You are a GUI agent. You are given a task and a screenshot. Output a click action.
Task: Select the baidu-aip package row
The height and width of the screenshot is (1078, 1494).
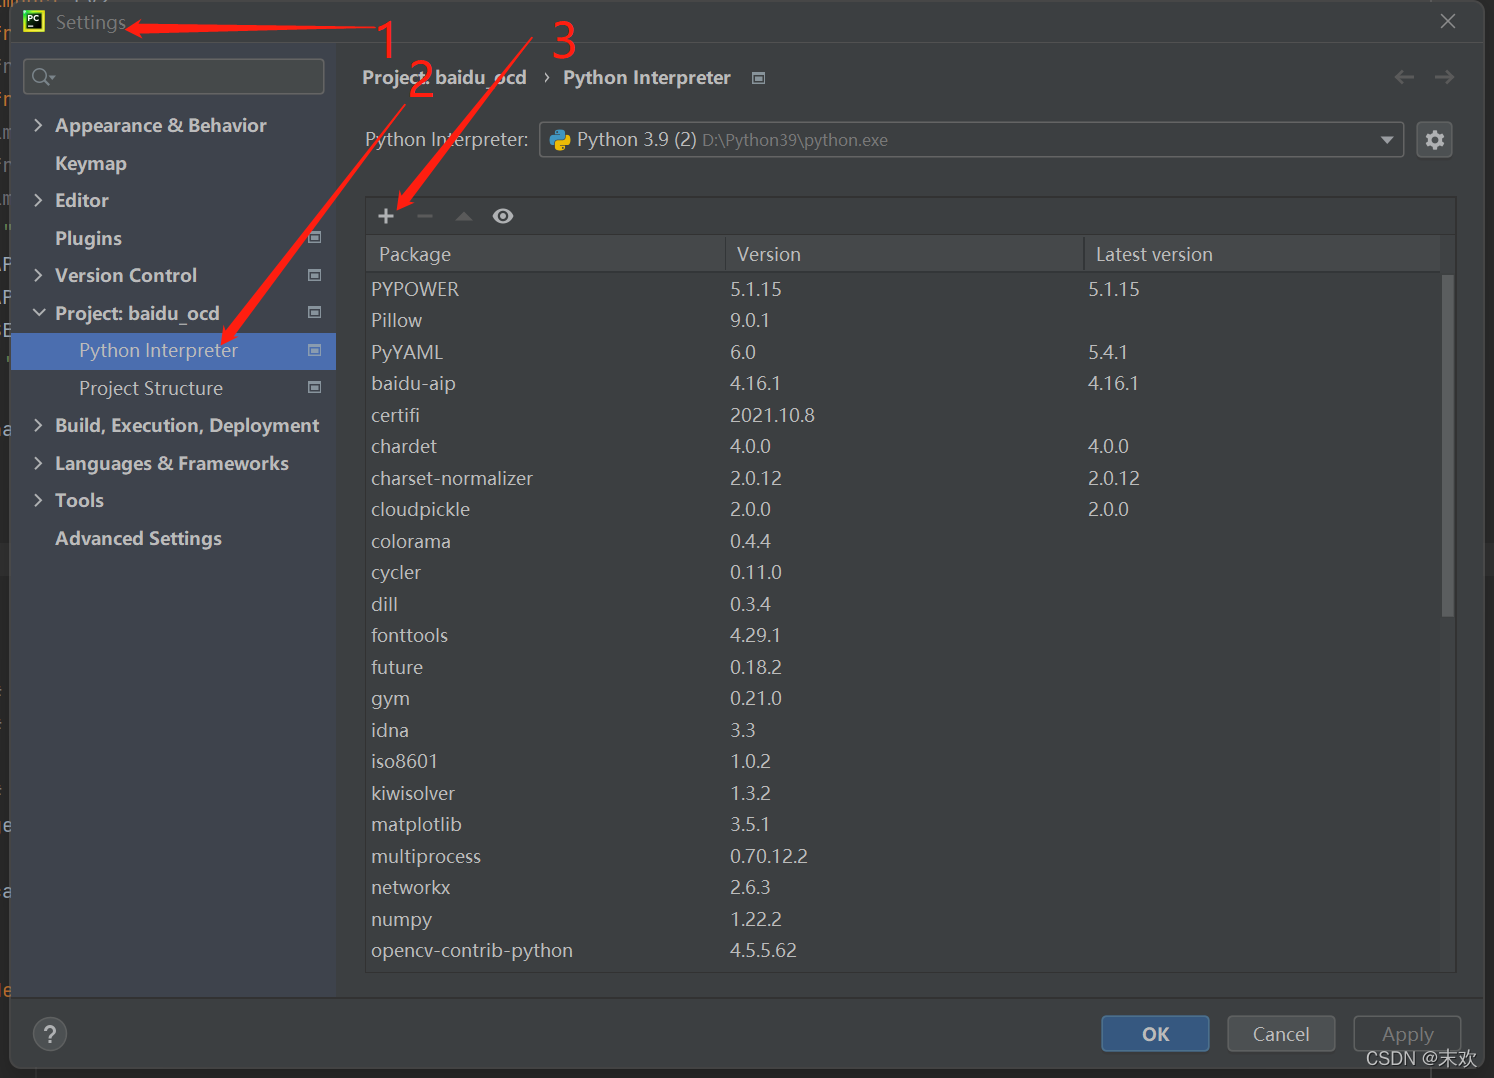904,383
